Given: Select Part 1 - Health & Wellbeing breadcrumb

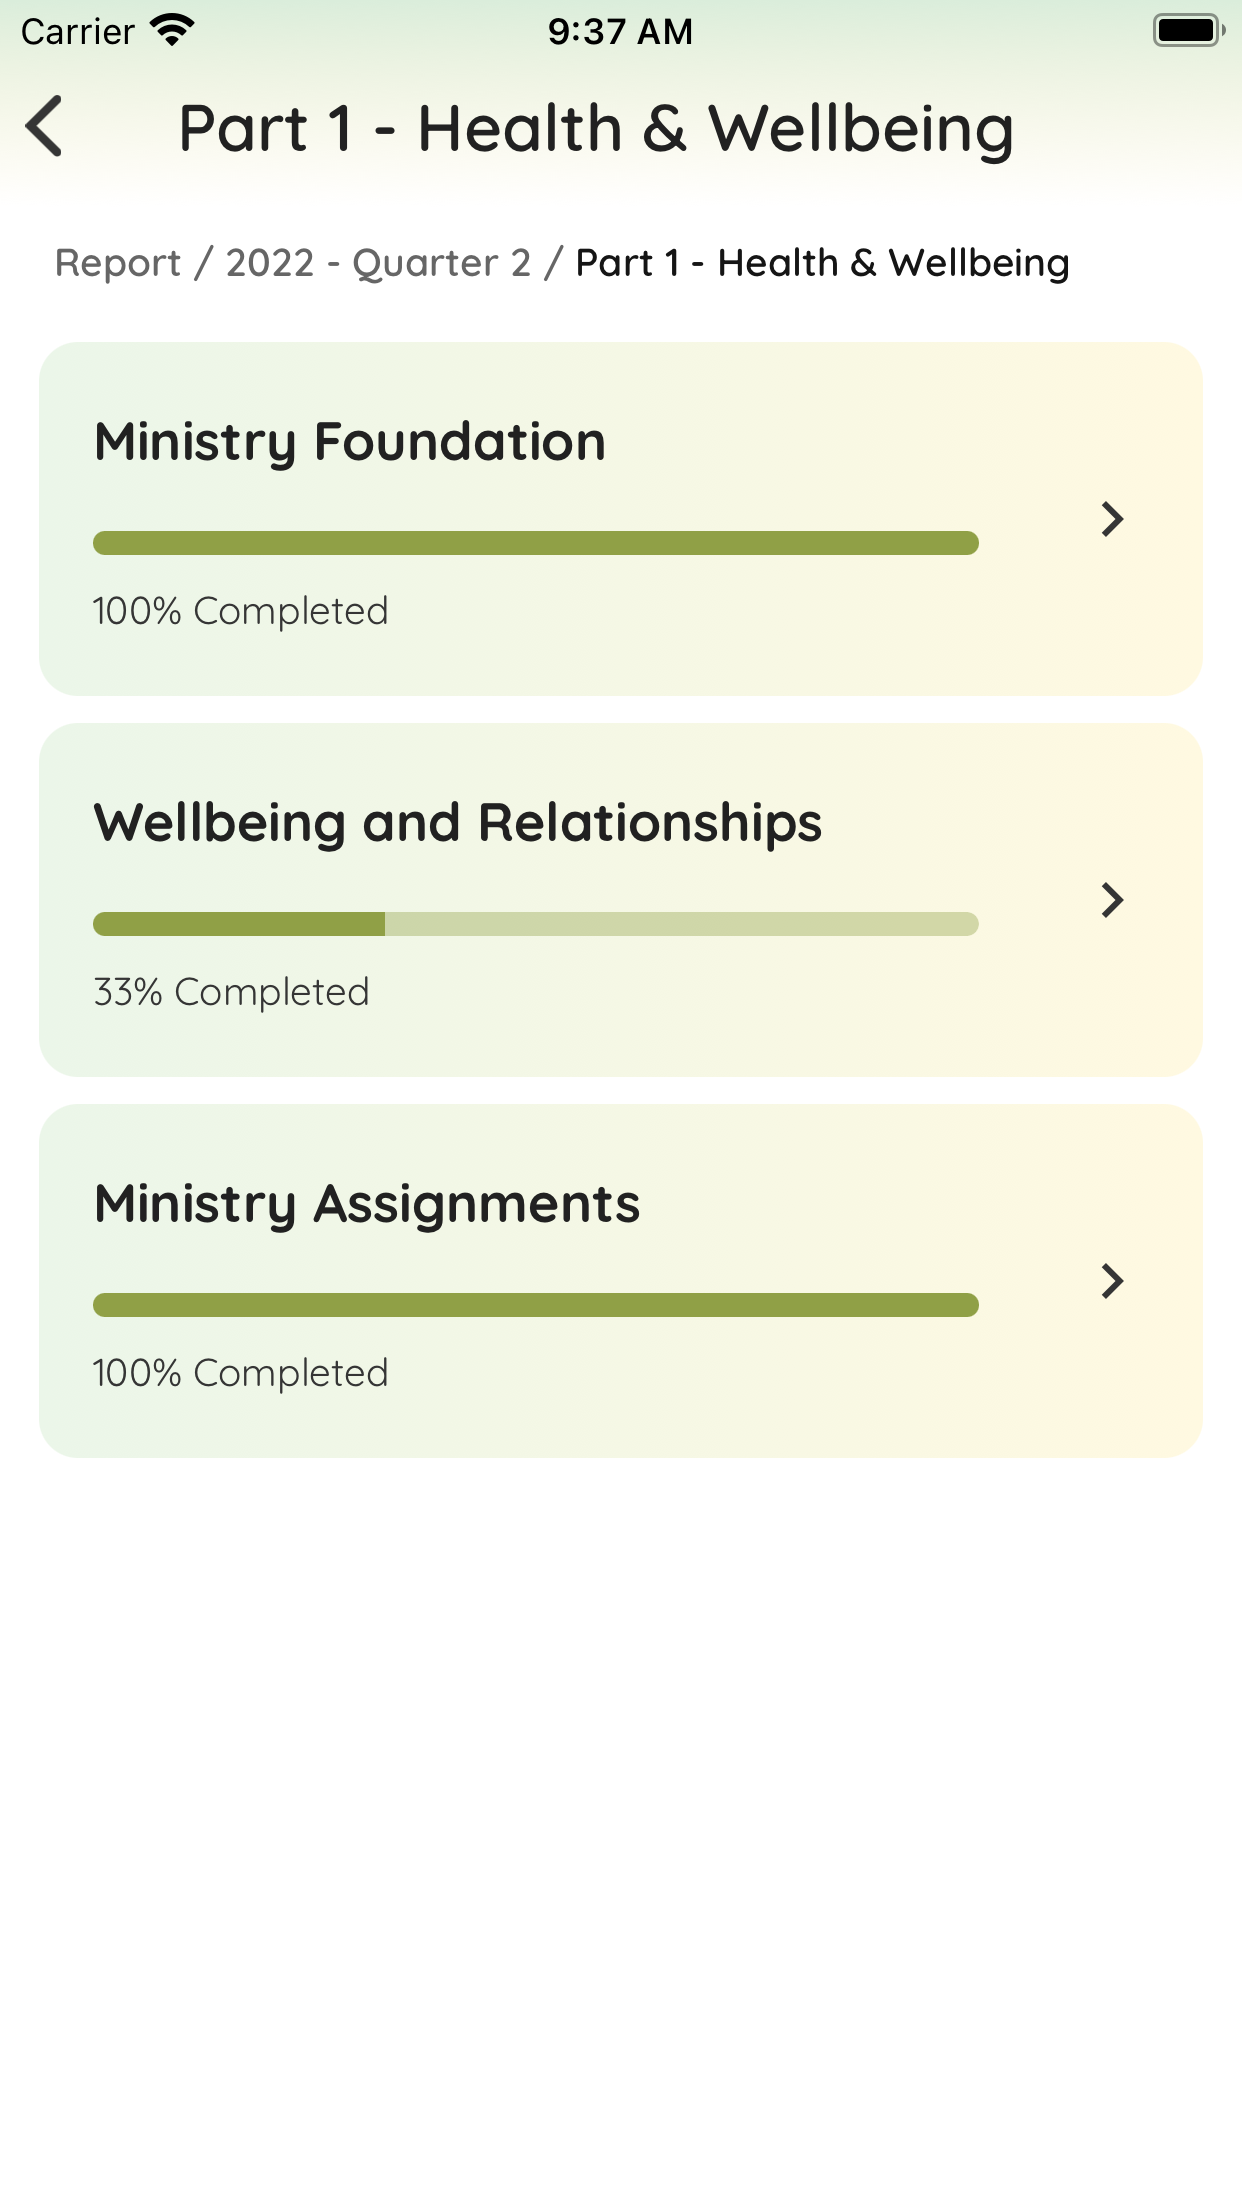Looking at the screenshot, I should pos(823,263).
